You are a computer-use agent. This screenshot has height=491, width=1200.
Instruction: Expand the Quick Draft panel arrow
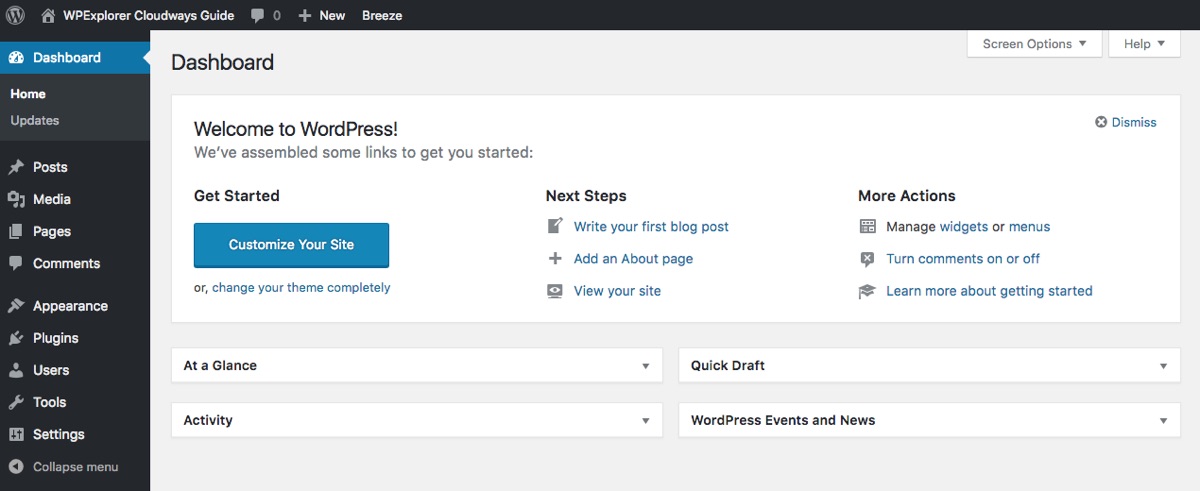1163,366
